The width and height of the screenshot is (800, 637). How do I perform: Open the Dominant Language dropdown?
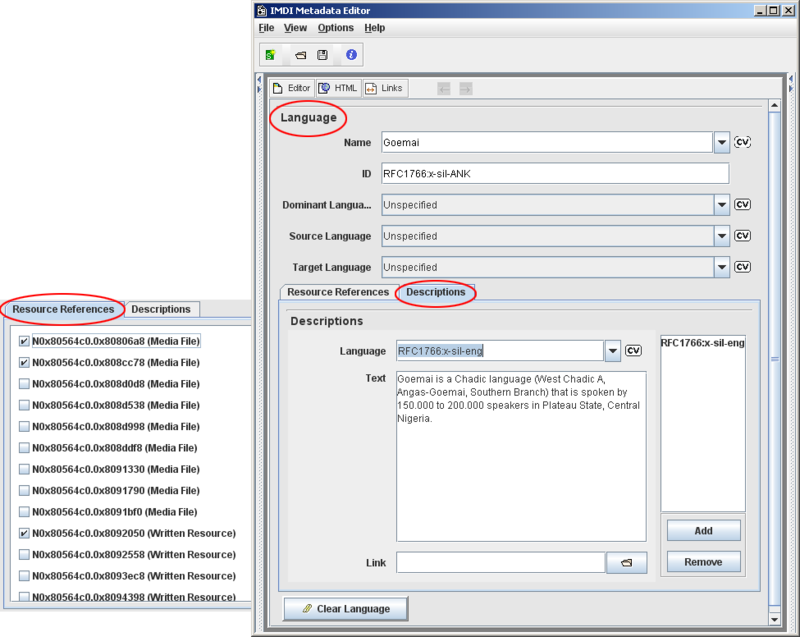721,205
